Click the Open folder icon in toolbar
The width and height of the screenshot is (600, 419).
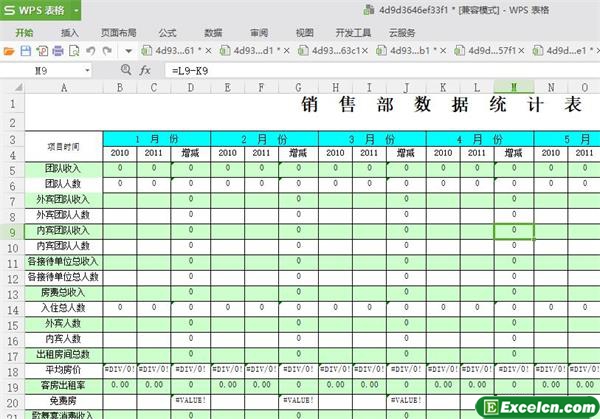click(9, 51)
